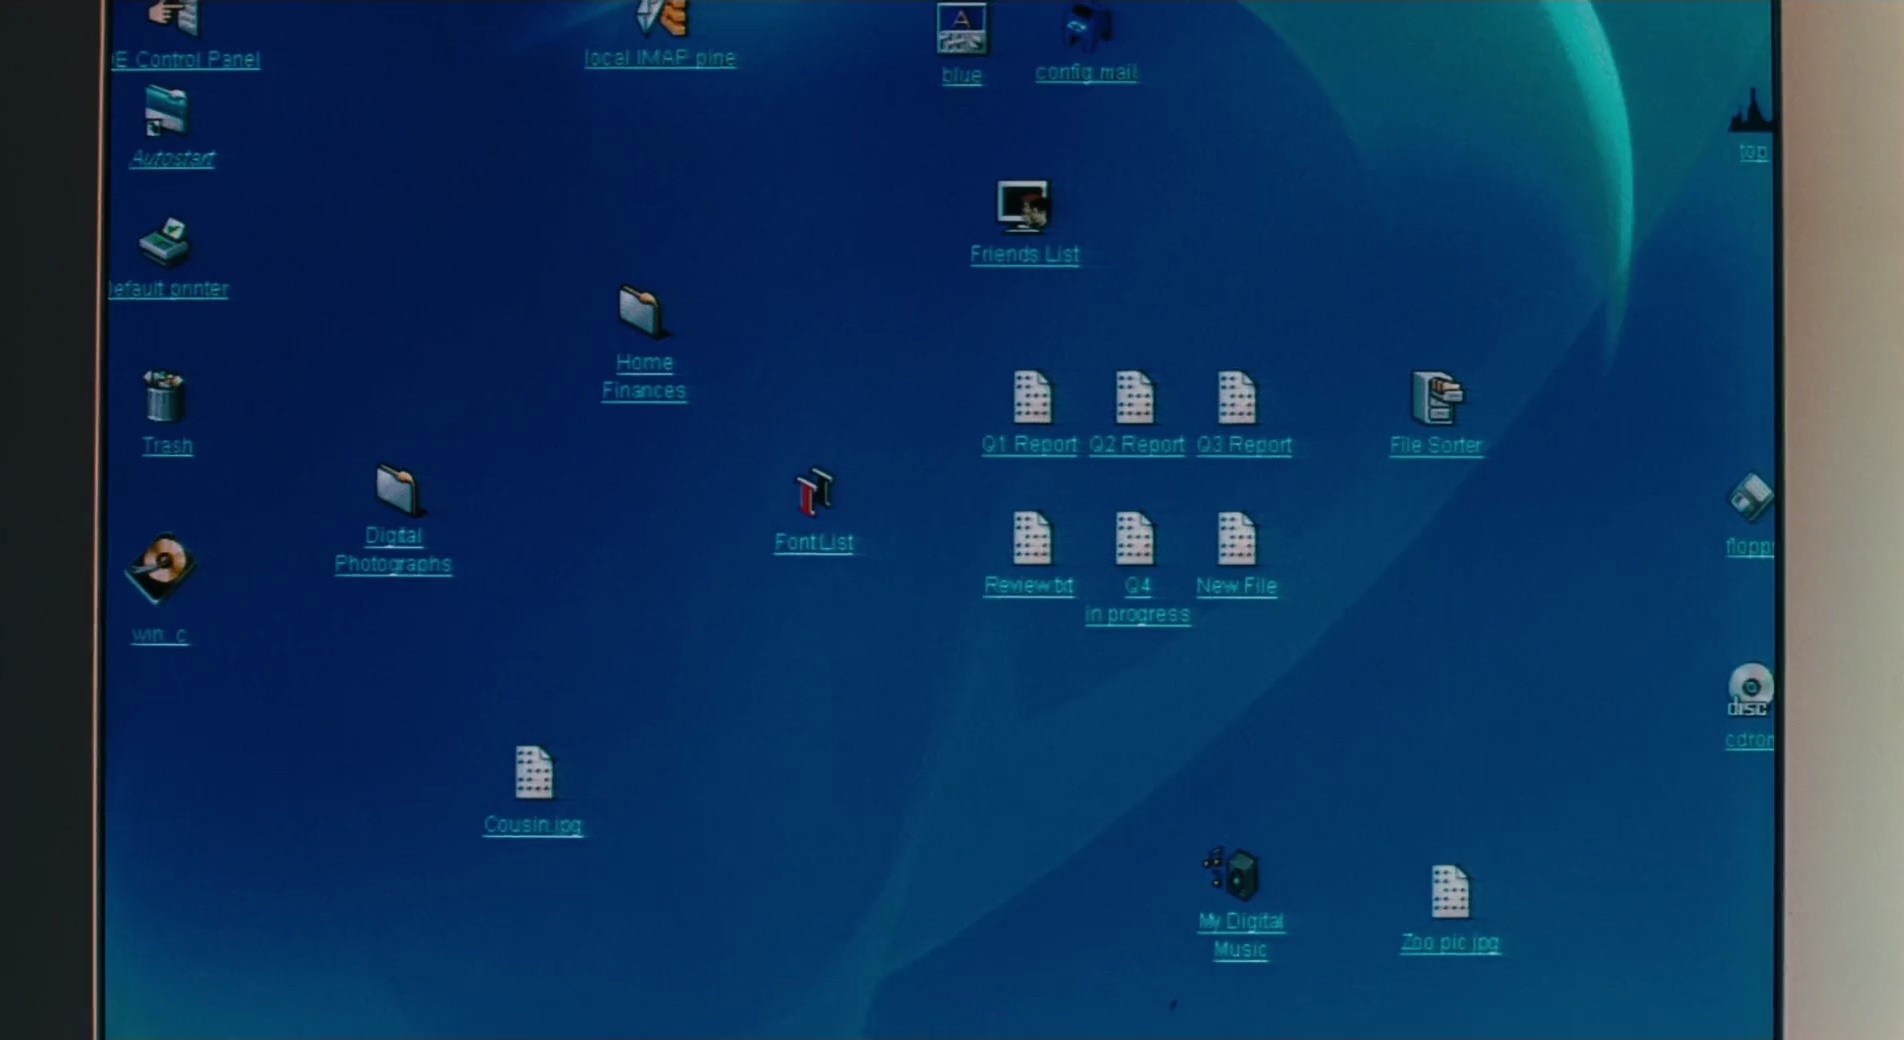The width and height of the screenshot is (1904, 1040).
Task: Launch the local IMAP pine icon
Action: point(662,18)
